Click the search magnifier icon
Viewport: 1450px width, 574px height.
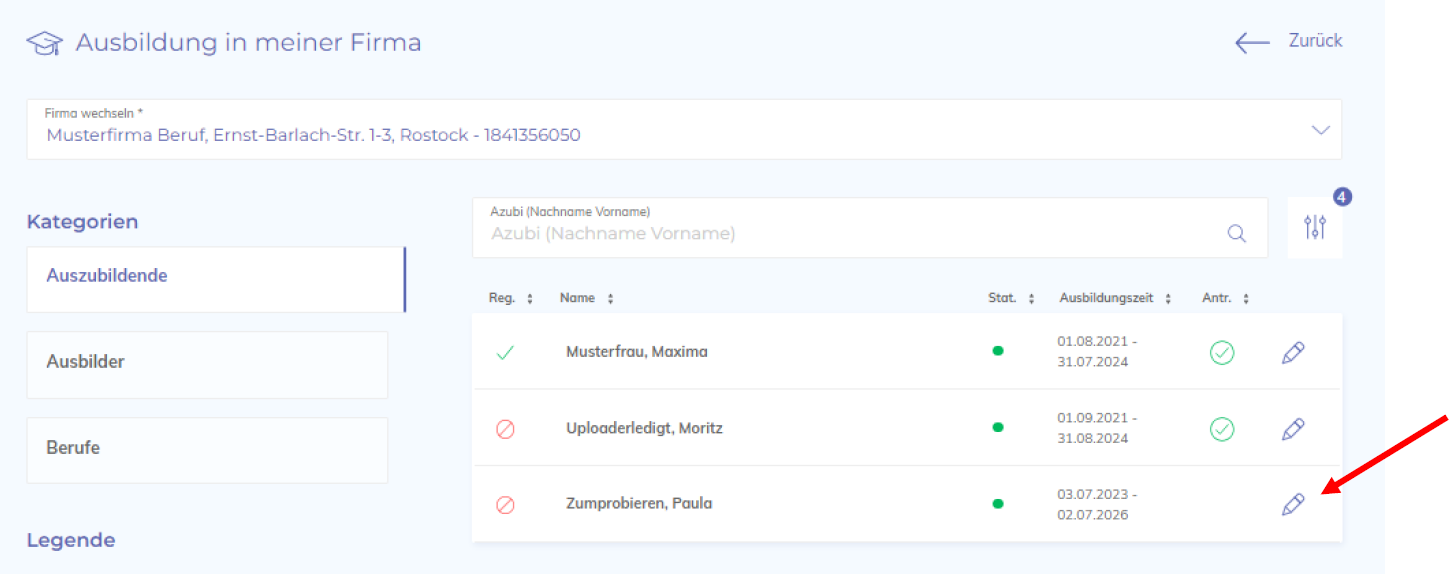1237,234
